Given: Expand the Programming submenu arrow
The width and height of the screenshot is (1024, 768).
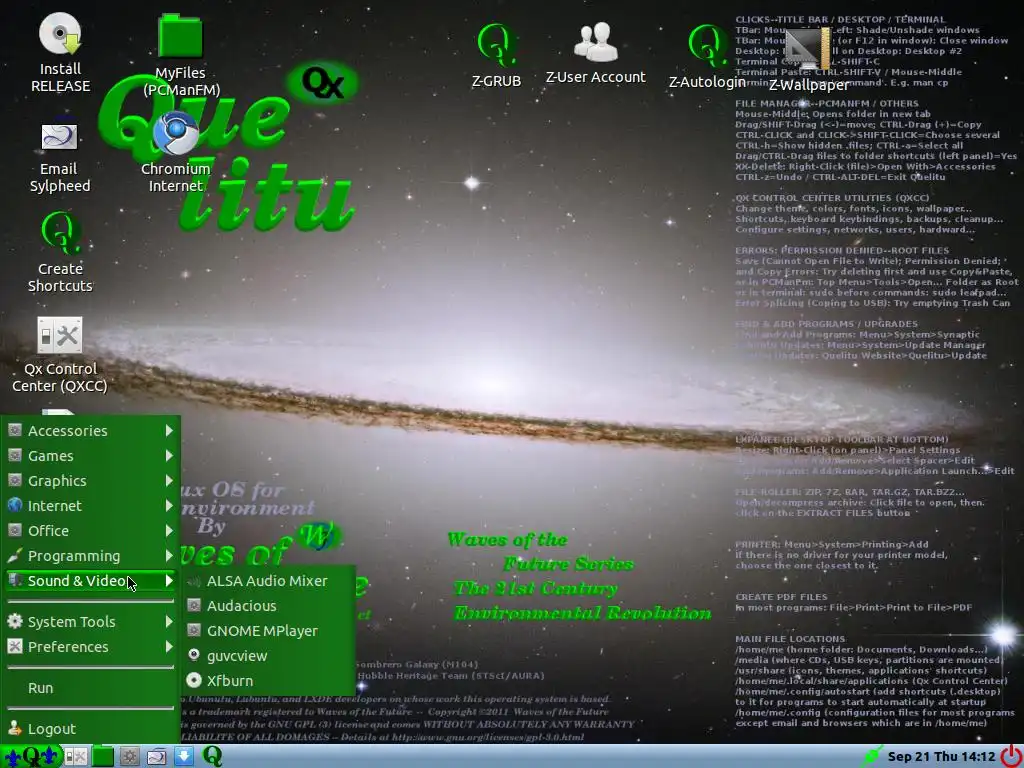Looking at the screenshot, I should [x=169, y=556].
